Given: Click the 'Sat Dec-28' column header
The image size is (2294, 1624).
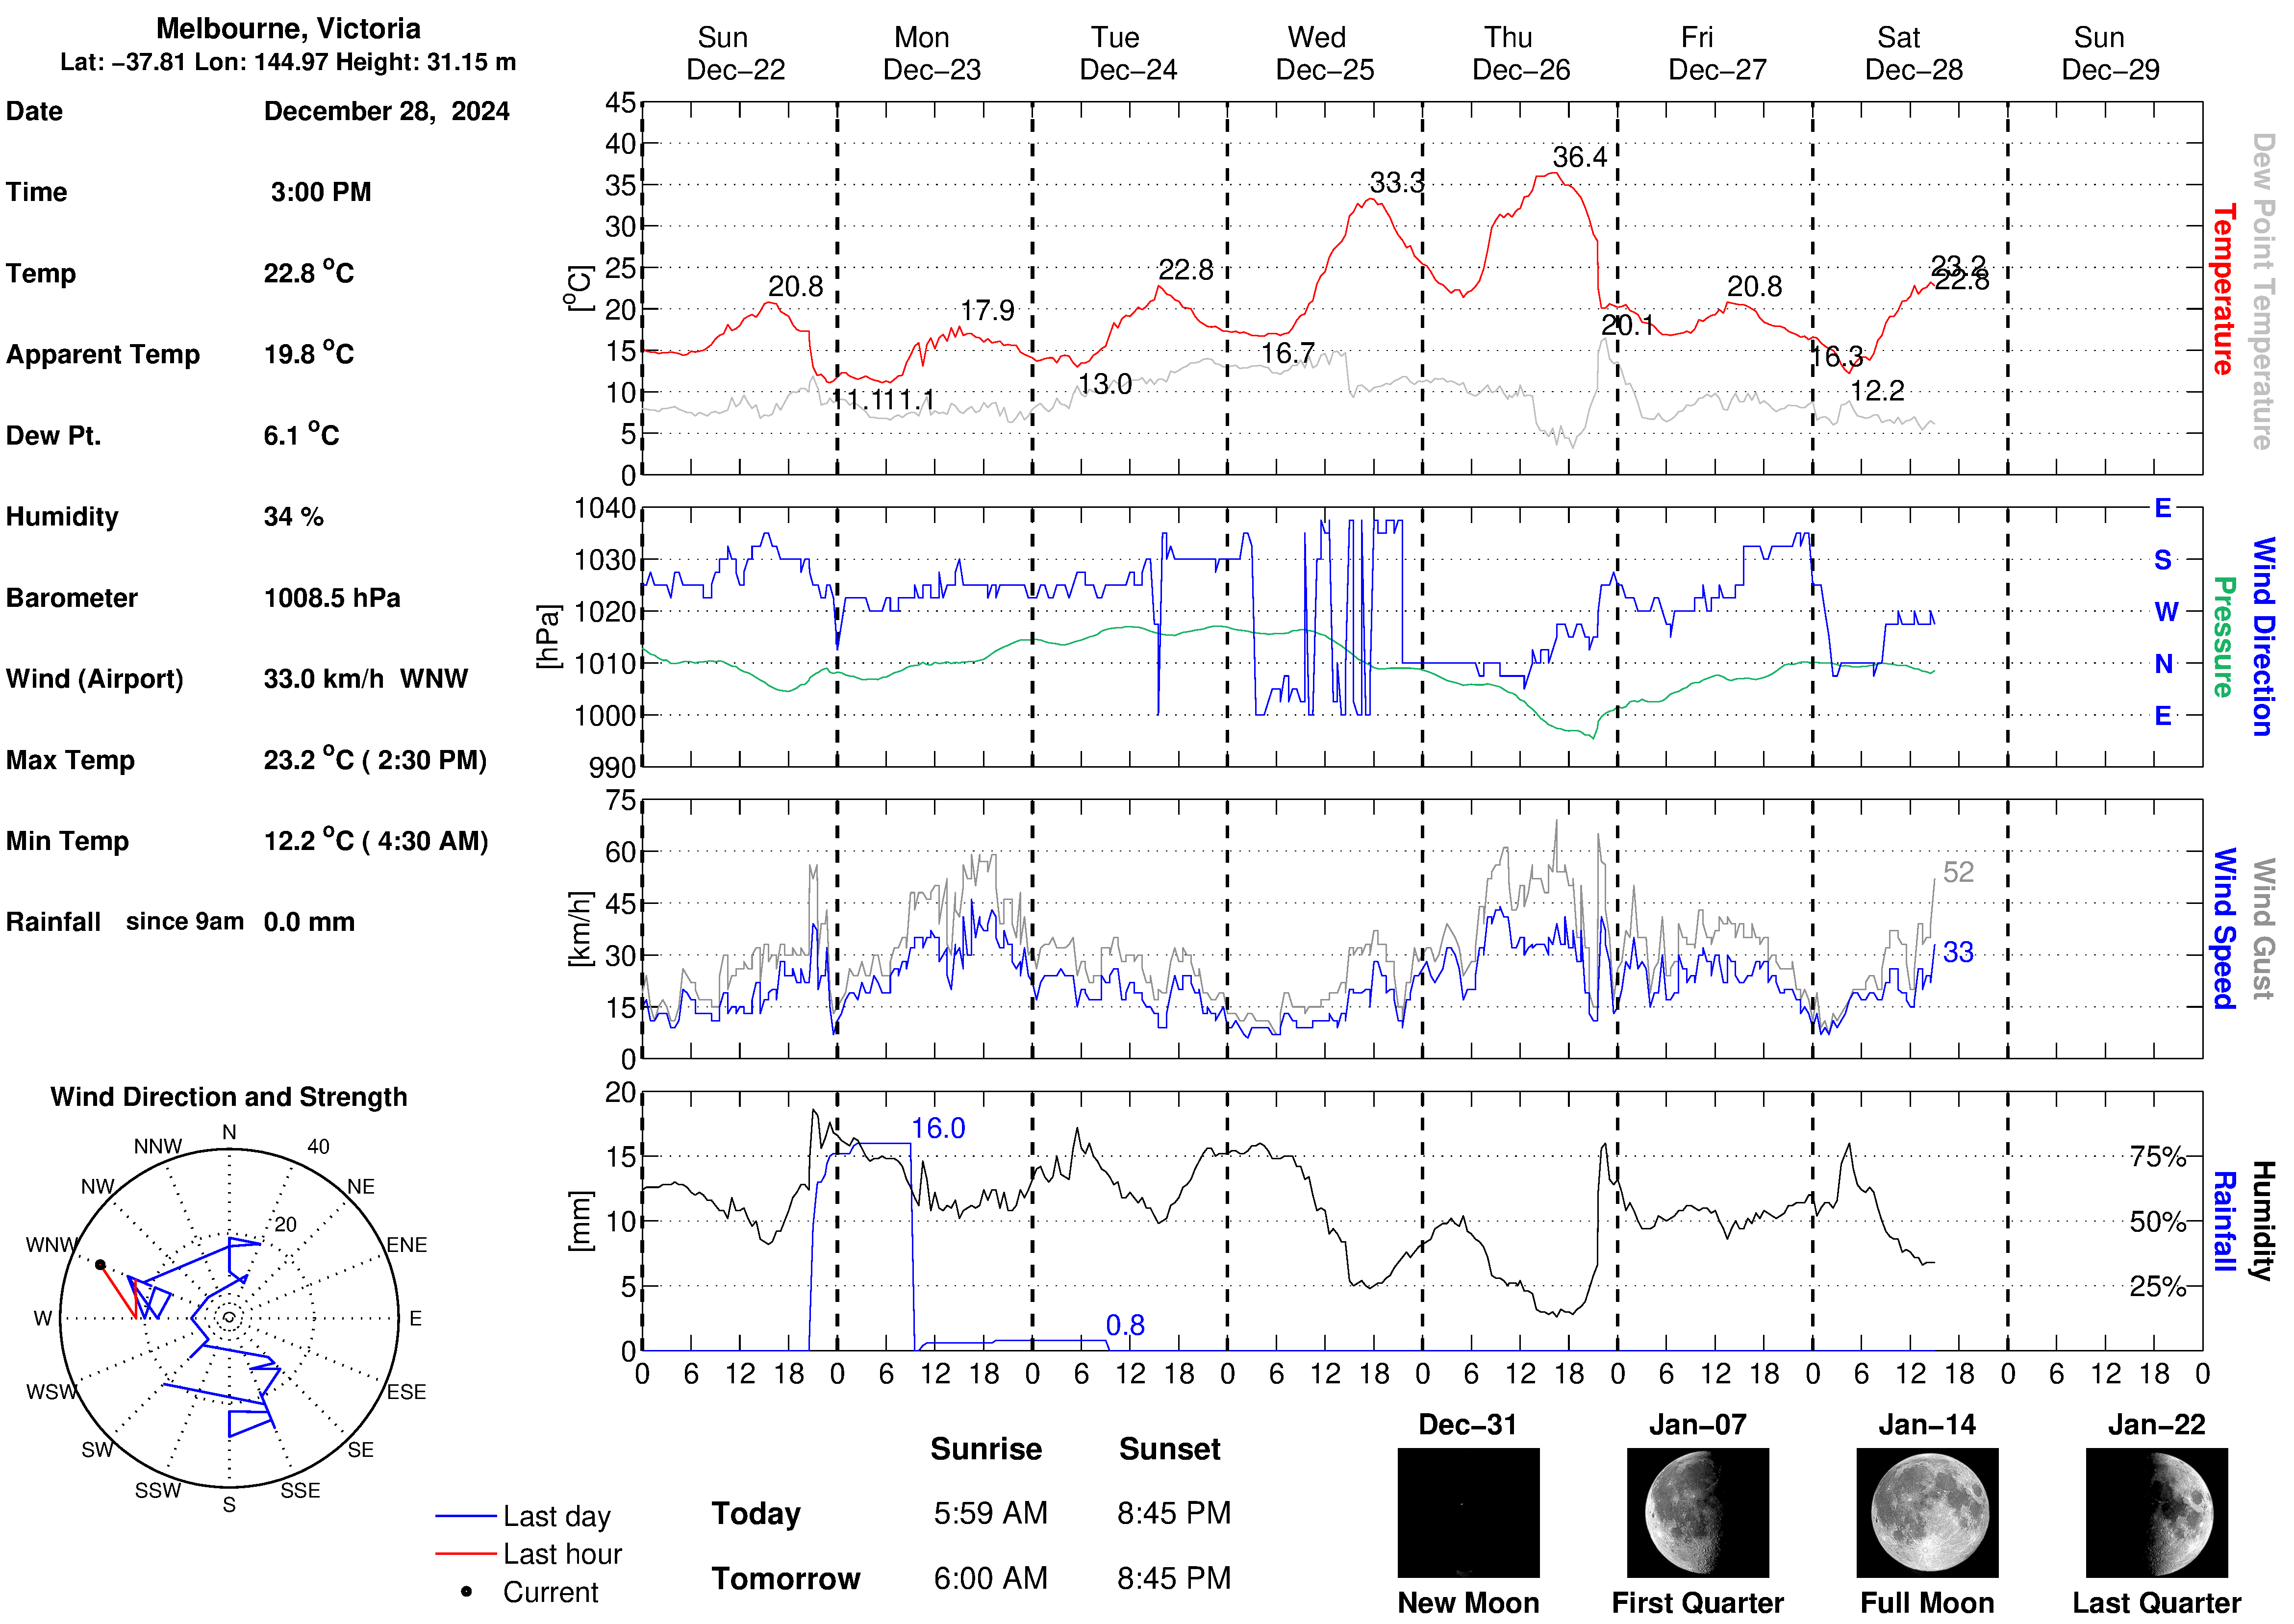Looking at the screenshot, I should (x=1913, y=53).
